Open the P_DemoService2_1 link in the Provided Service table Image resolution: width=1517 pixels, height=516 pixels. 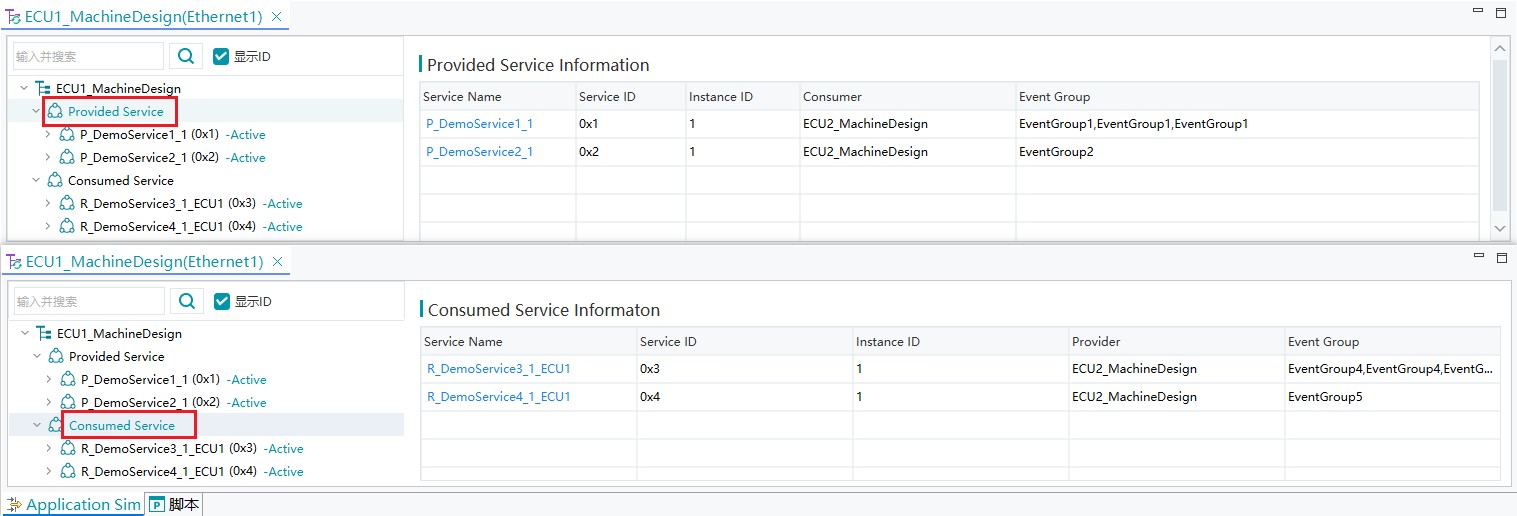pos(479,152)
